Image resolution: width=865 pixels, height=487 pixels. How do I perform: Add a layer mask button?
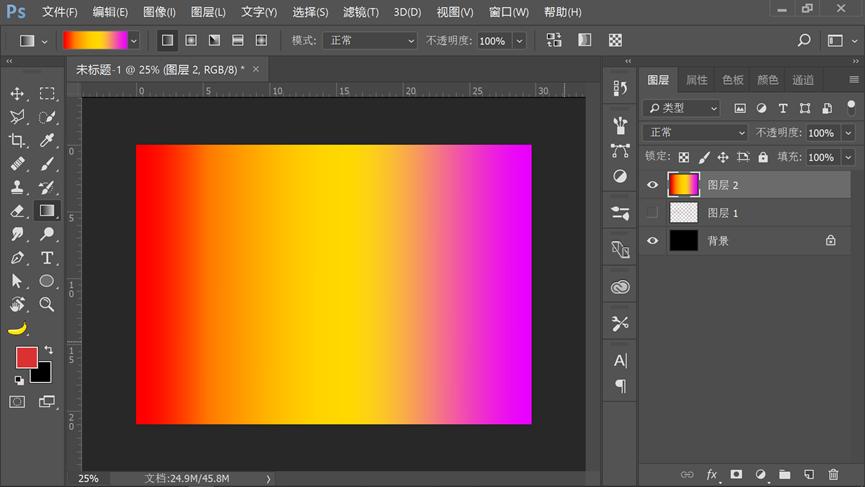click(x=736, y=474)
